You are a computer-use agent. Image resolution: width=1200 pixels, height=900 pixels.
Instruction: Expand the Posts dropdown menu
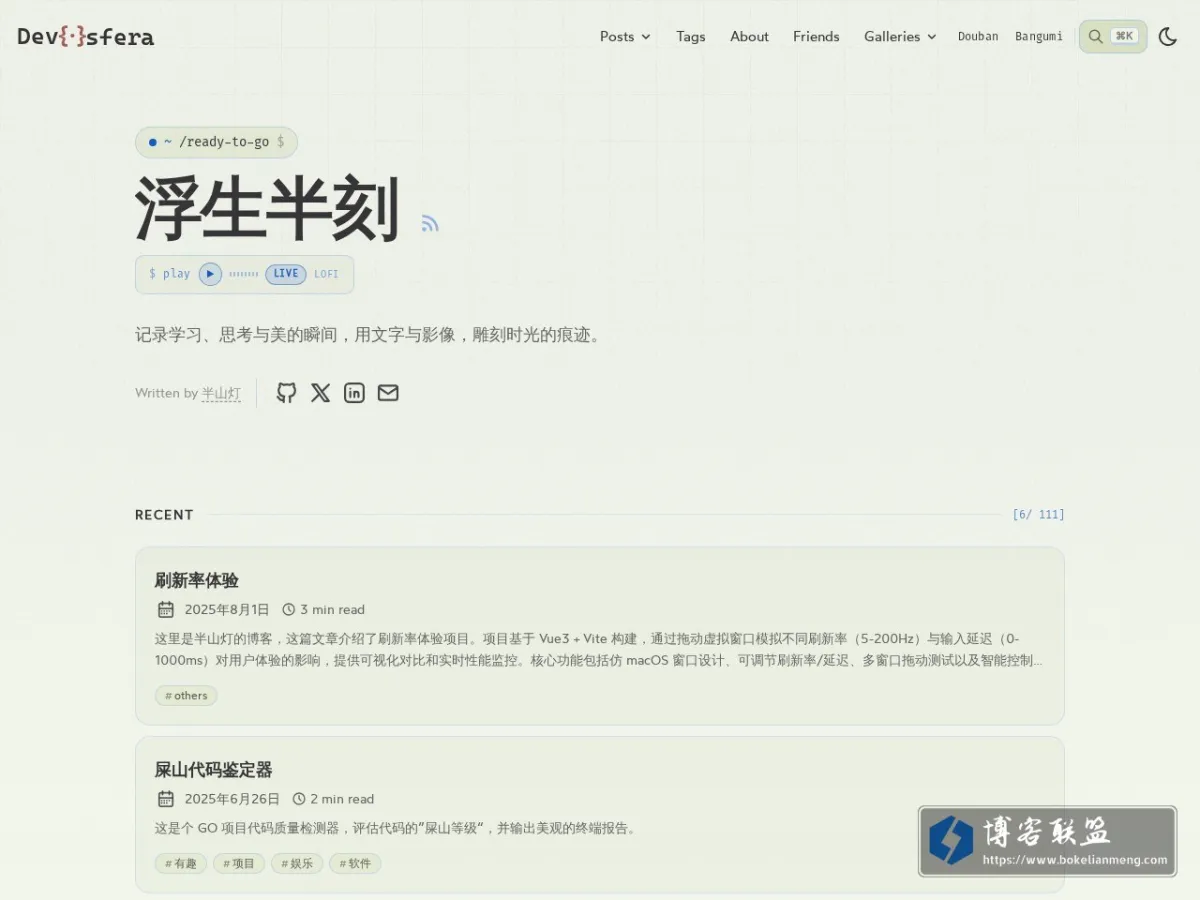click(x=625, y=36)
